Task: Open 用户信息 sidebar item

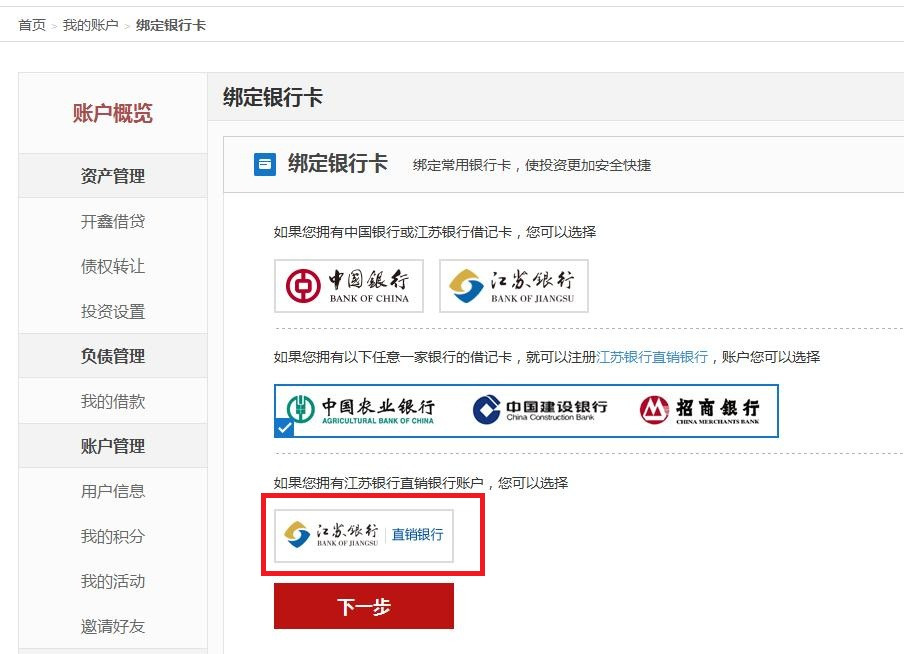Action: point(113,491)
